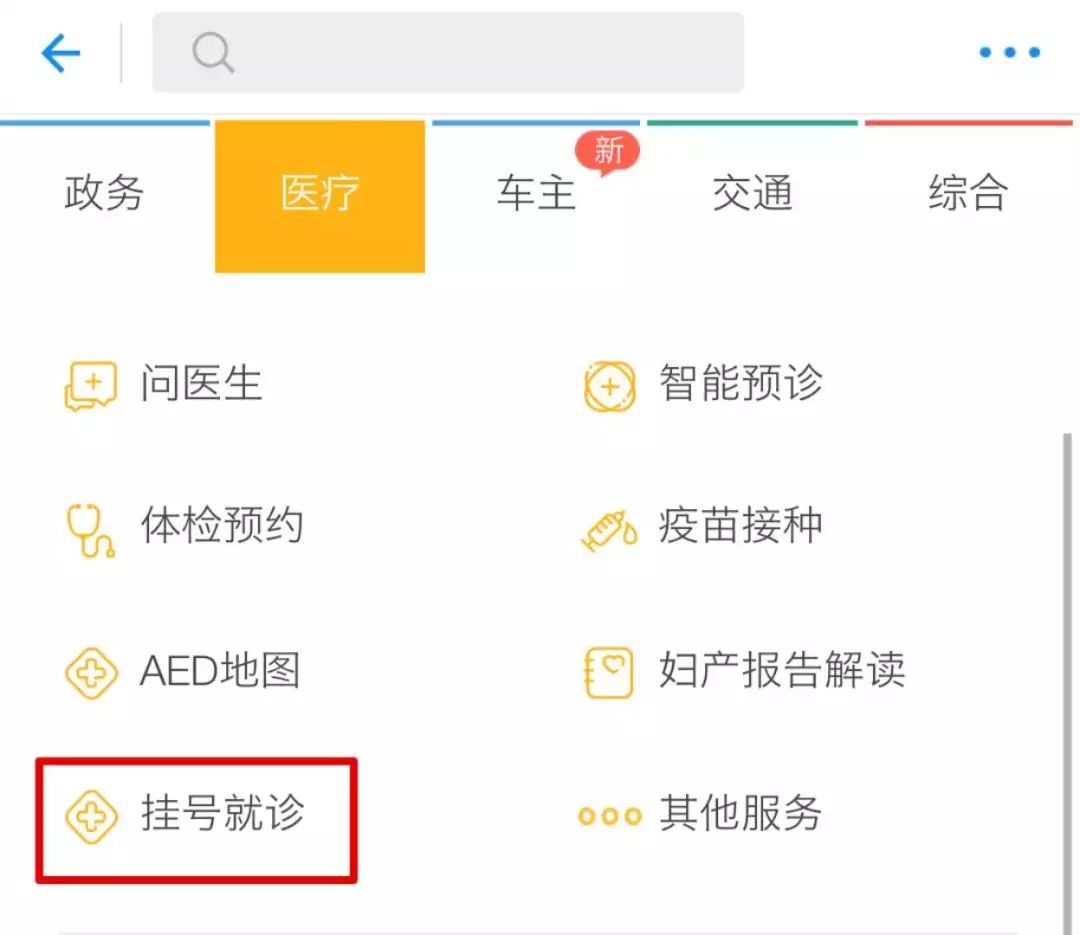Open the AED地图 map service icon
The width and height of the screenshot is (1080, 935).
click(90, 671)
